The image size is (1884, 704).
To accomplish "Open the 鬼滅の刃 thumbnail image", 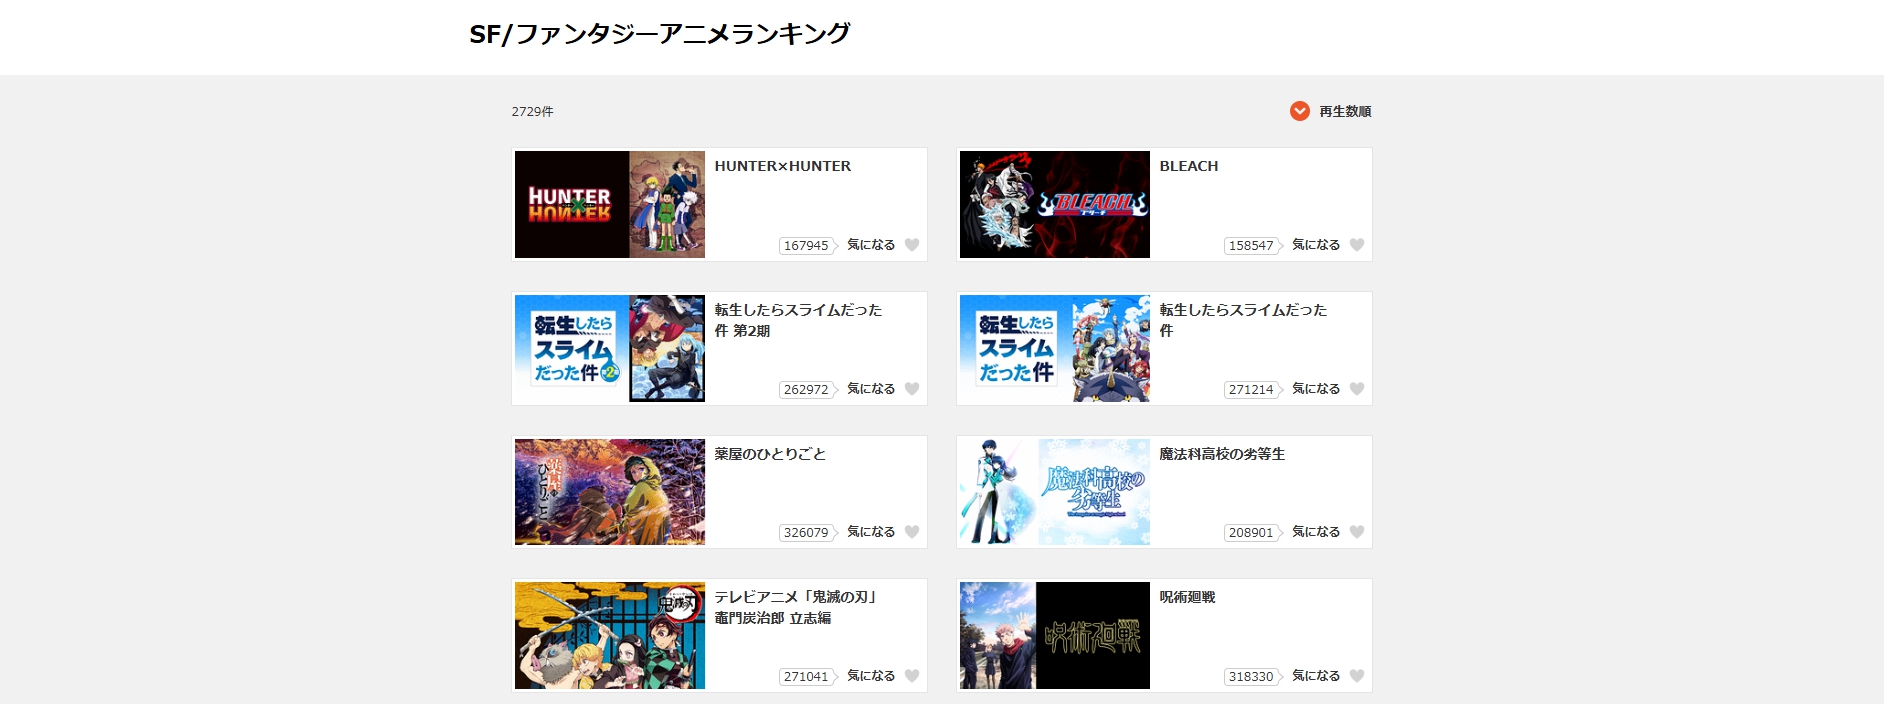I will click(x=610, y=636).
